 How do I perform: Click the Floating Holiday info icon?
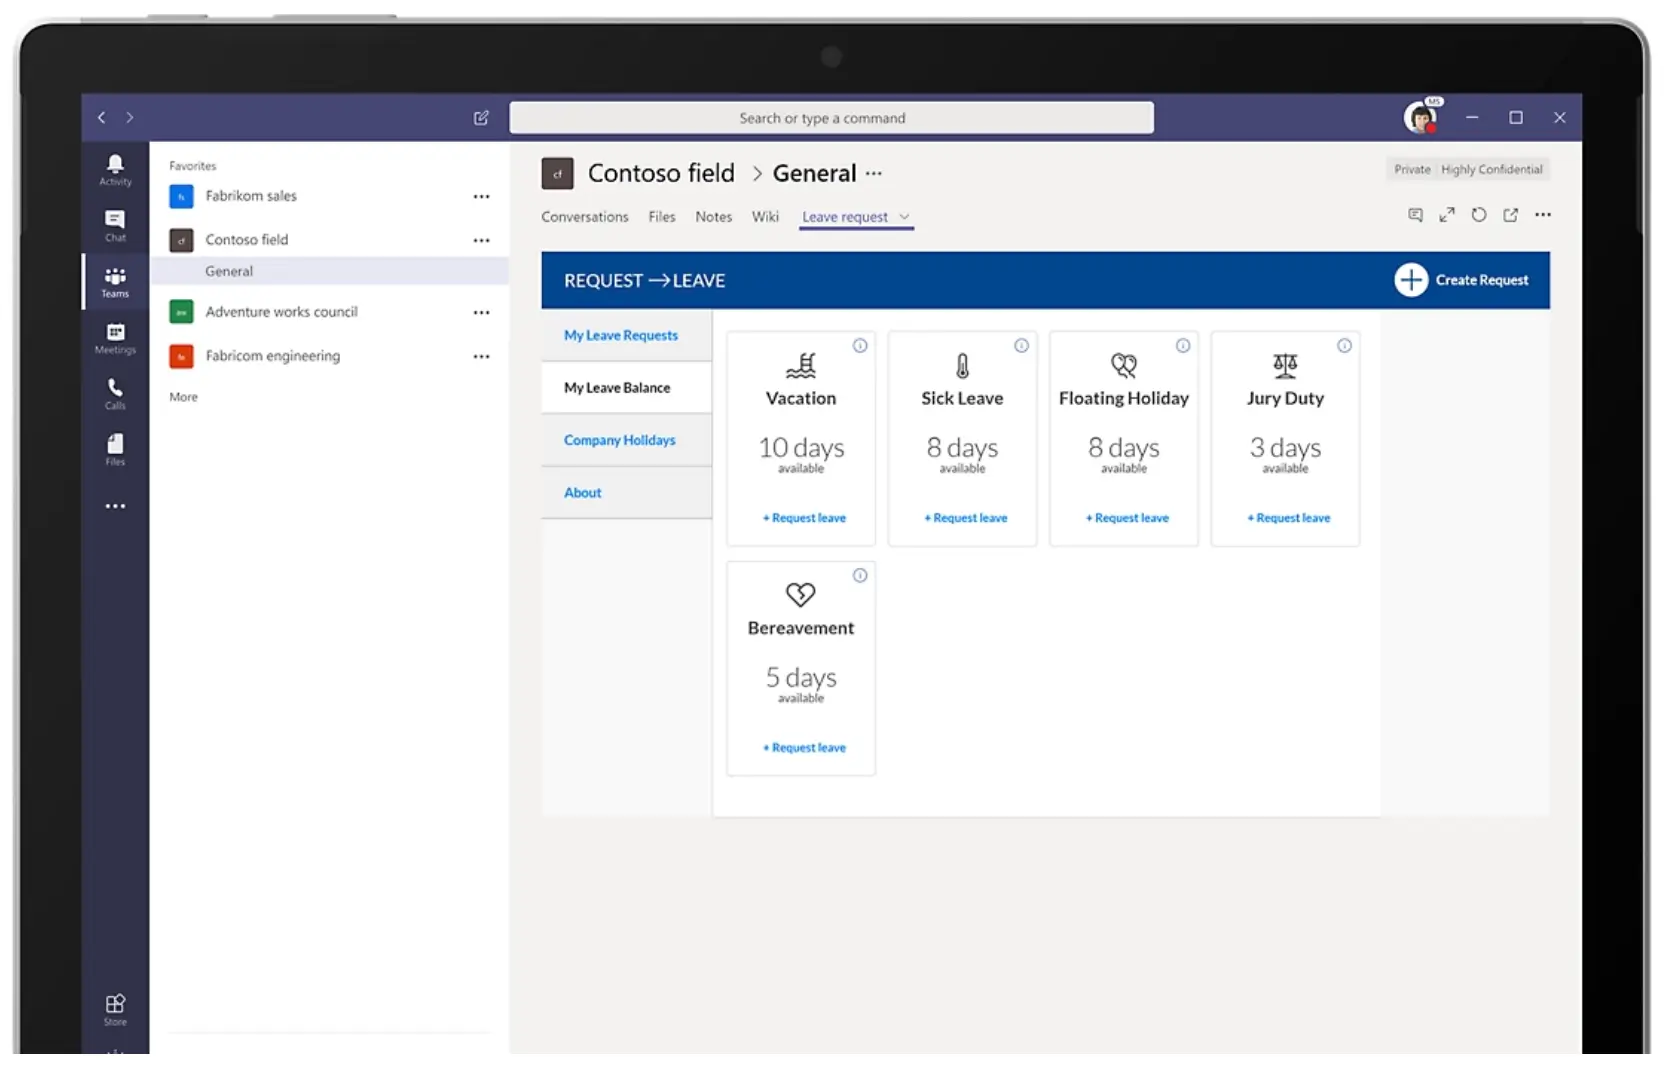pos(1183,345)
